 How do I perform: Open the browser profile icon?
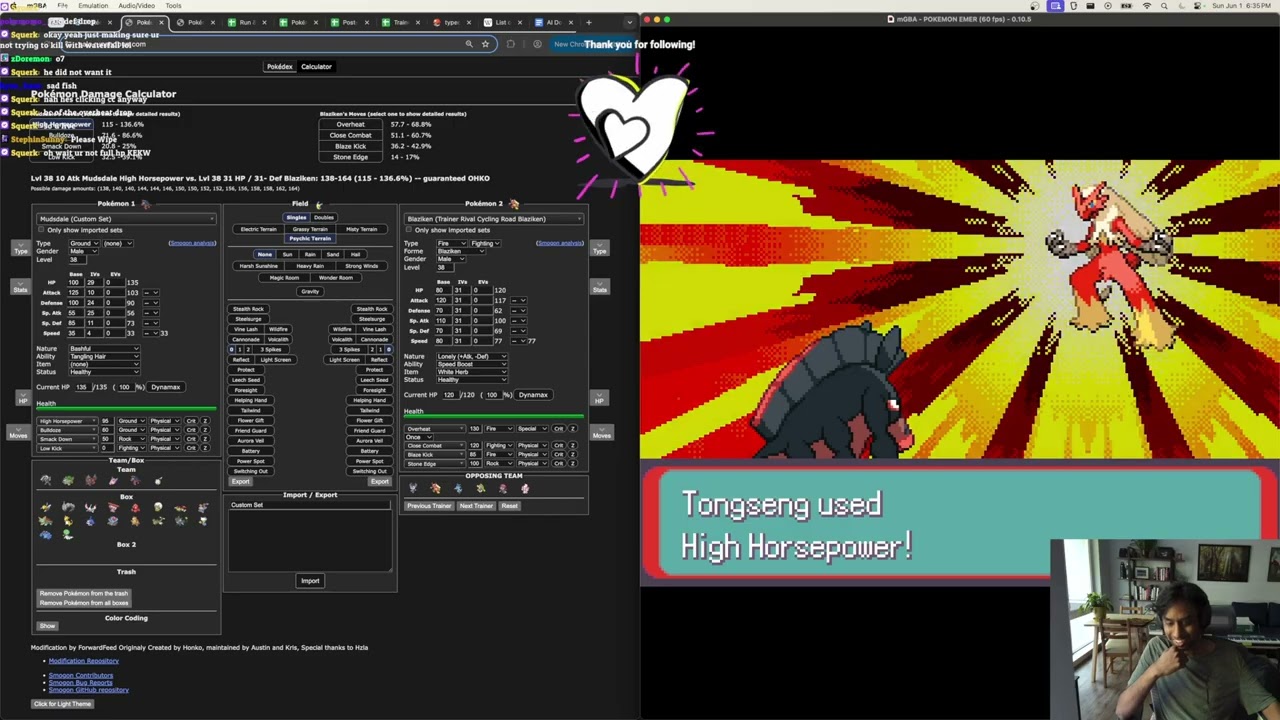coord(537,44)
